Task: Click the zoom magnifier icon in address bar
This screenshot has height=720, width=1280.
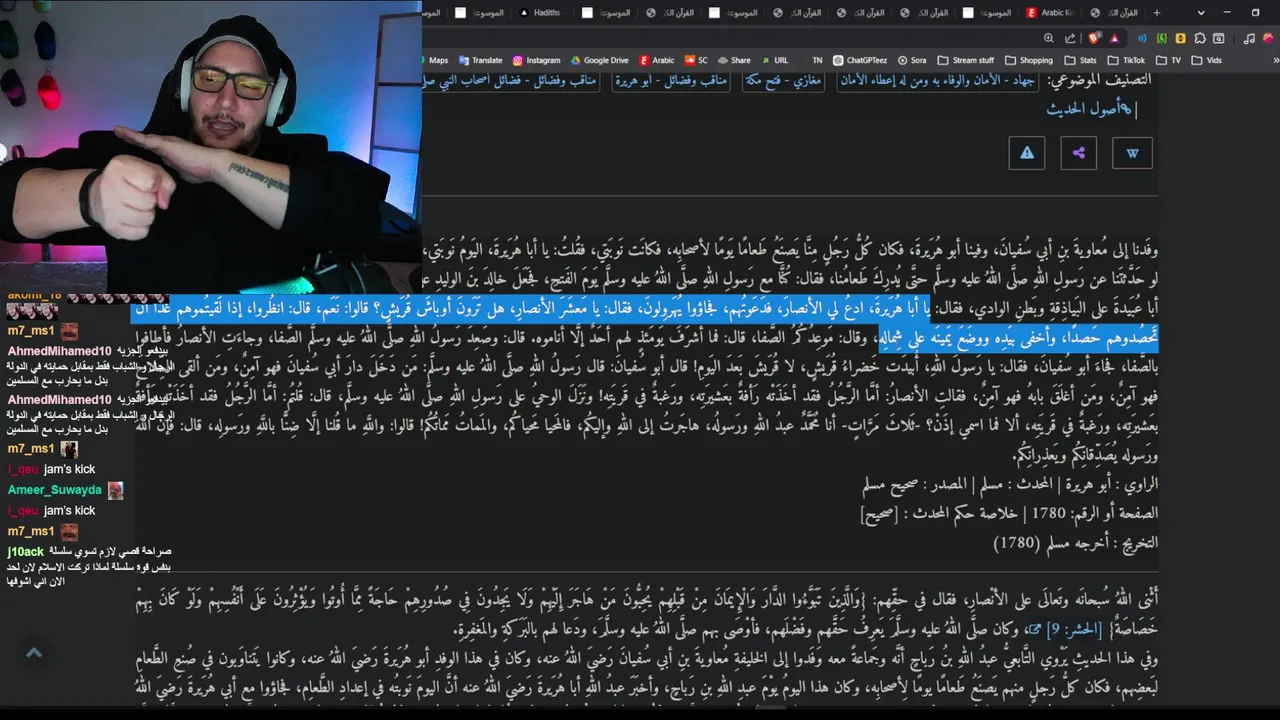Action: point(1049,38)
